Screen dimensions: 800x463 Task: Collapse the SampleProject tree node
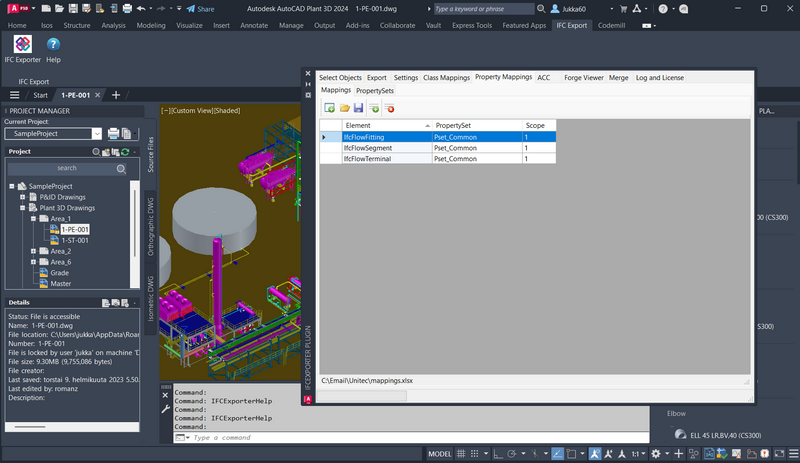[12, 186]
